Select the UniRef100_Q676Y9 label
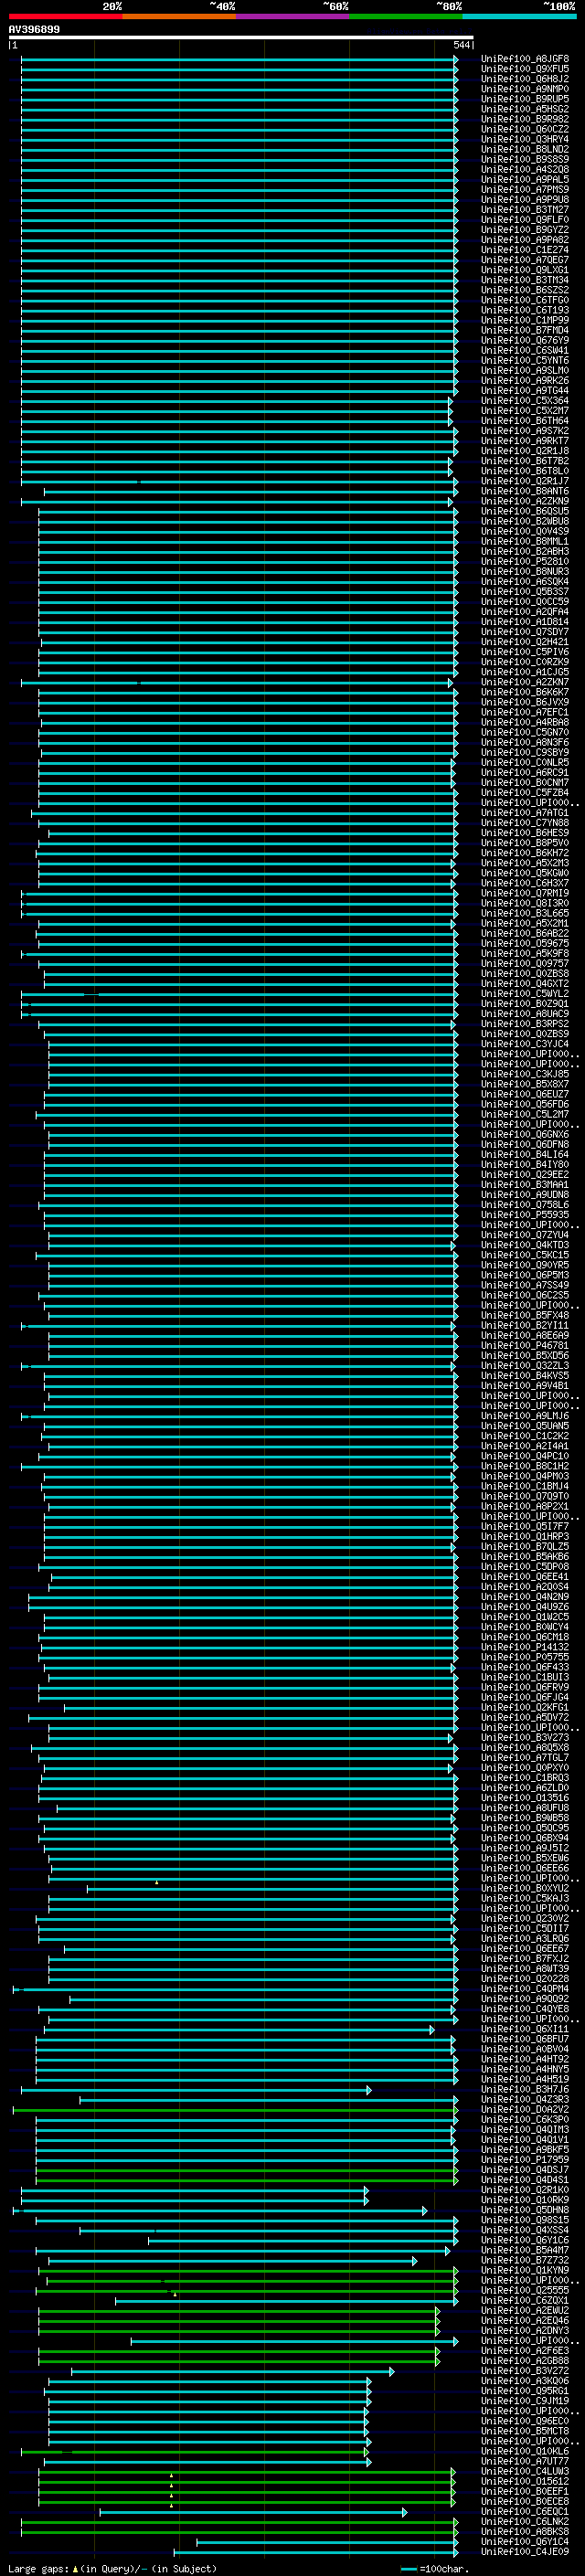This screenshot has height=2576, width=585. point(525,340)
